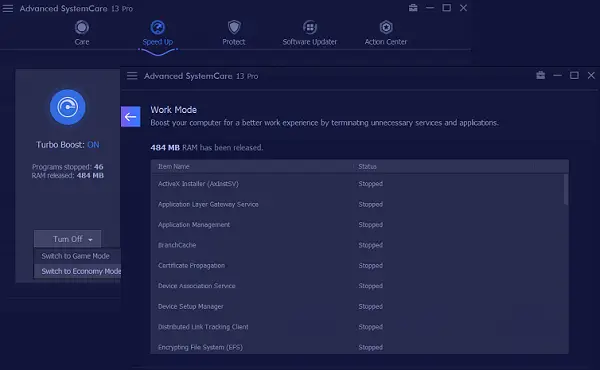Image resolution: width=600 pixels, height=370 pixels.
Task: Open hamburger menu in Work Mode window
Action: (132, 76)
